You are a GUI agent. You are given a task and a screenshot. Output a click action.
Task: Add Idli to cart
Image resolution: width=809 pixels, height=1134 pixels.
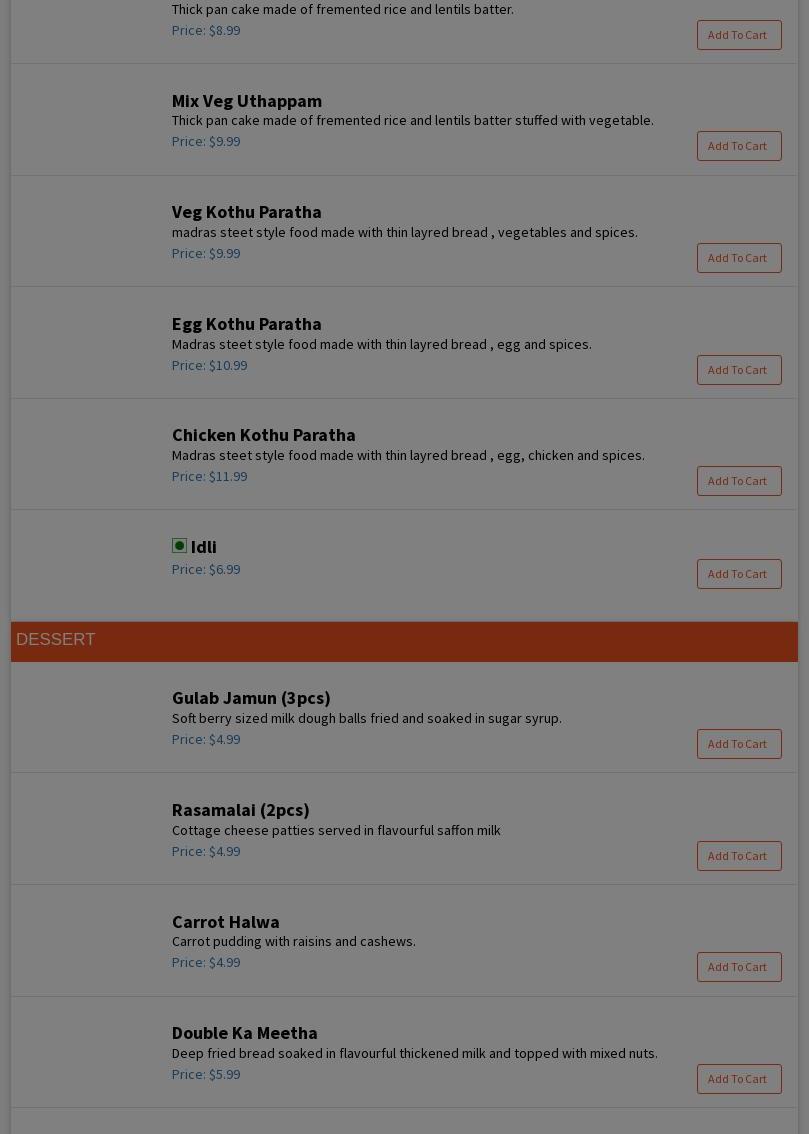pos(738,574)
